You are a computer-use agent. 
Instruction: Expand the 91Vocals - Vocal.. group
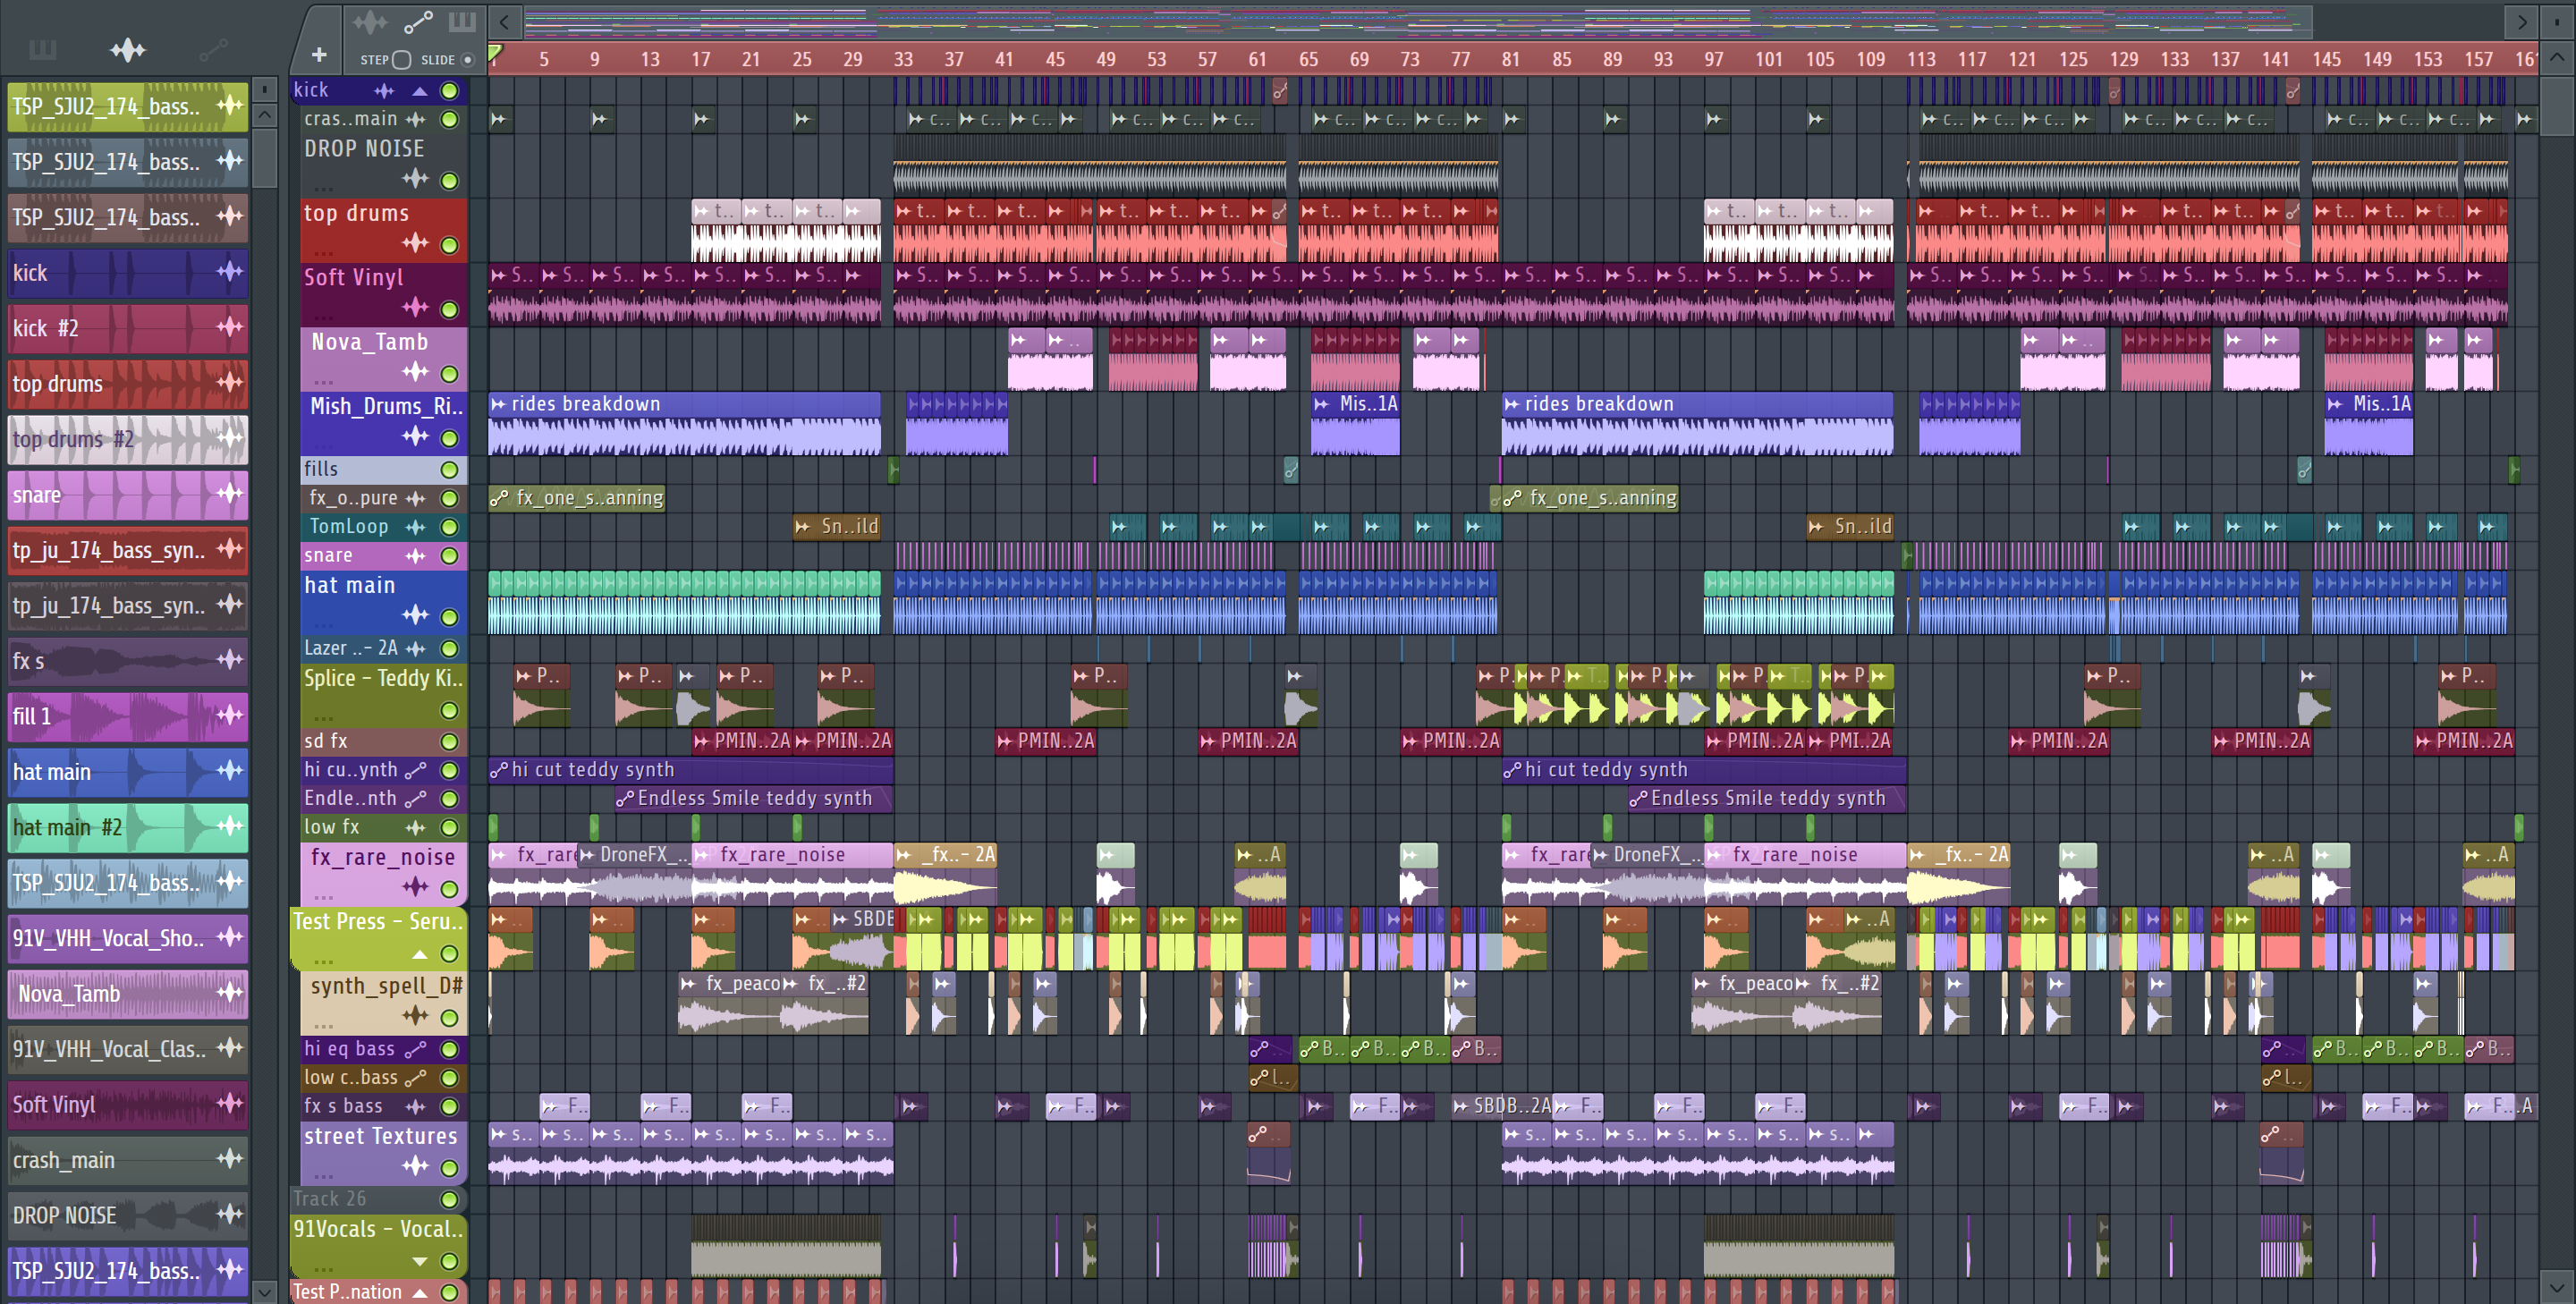(420, 1261)
